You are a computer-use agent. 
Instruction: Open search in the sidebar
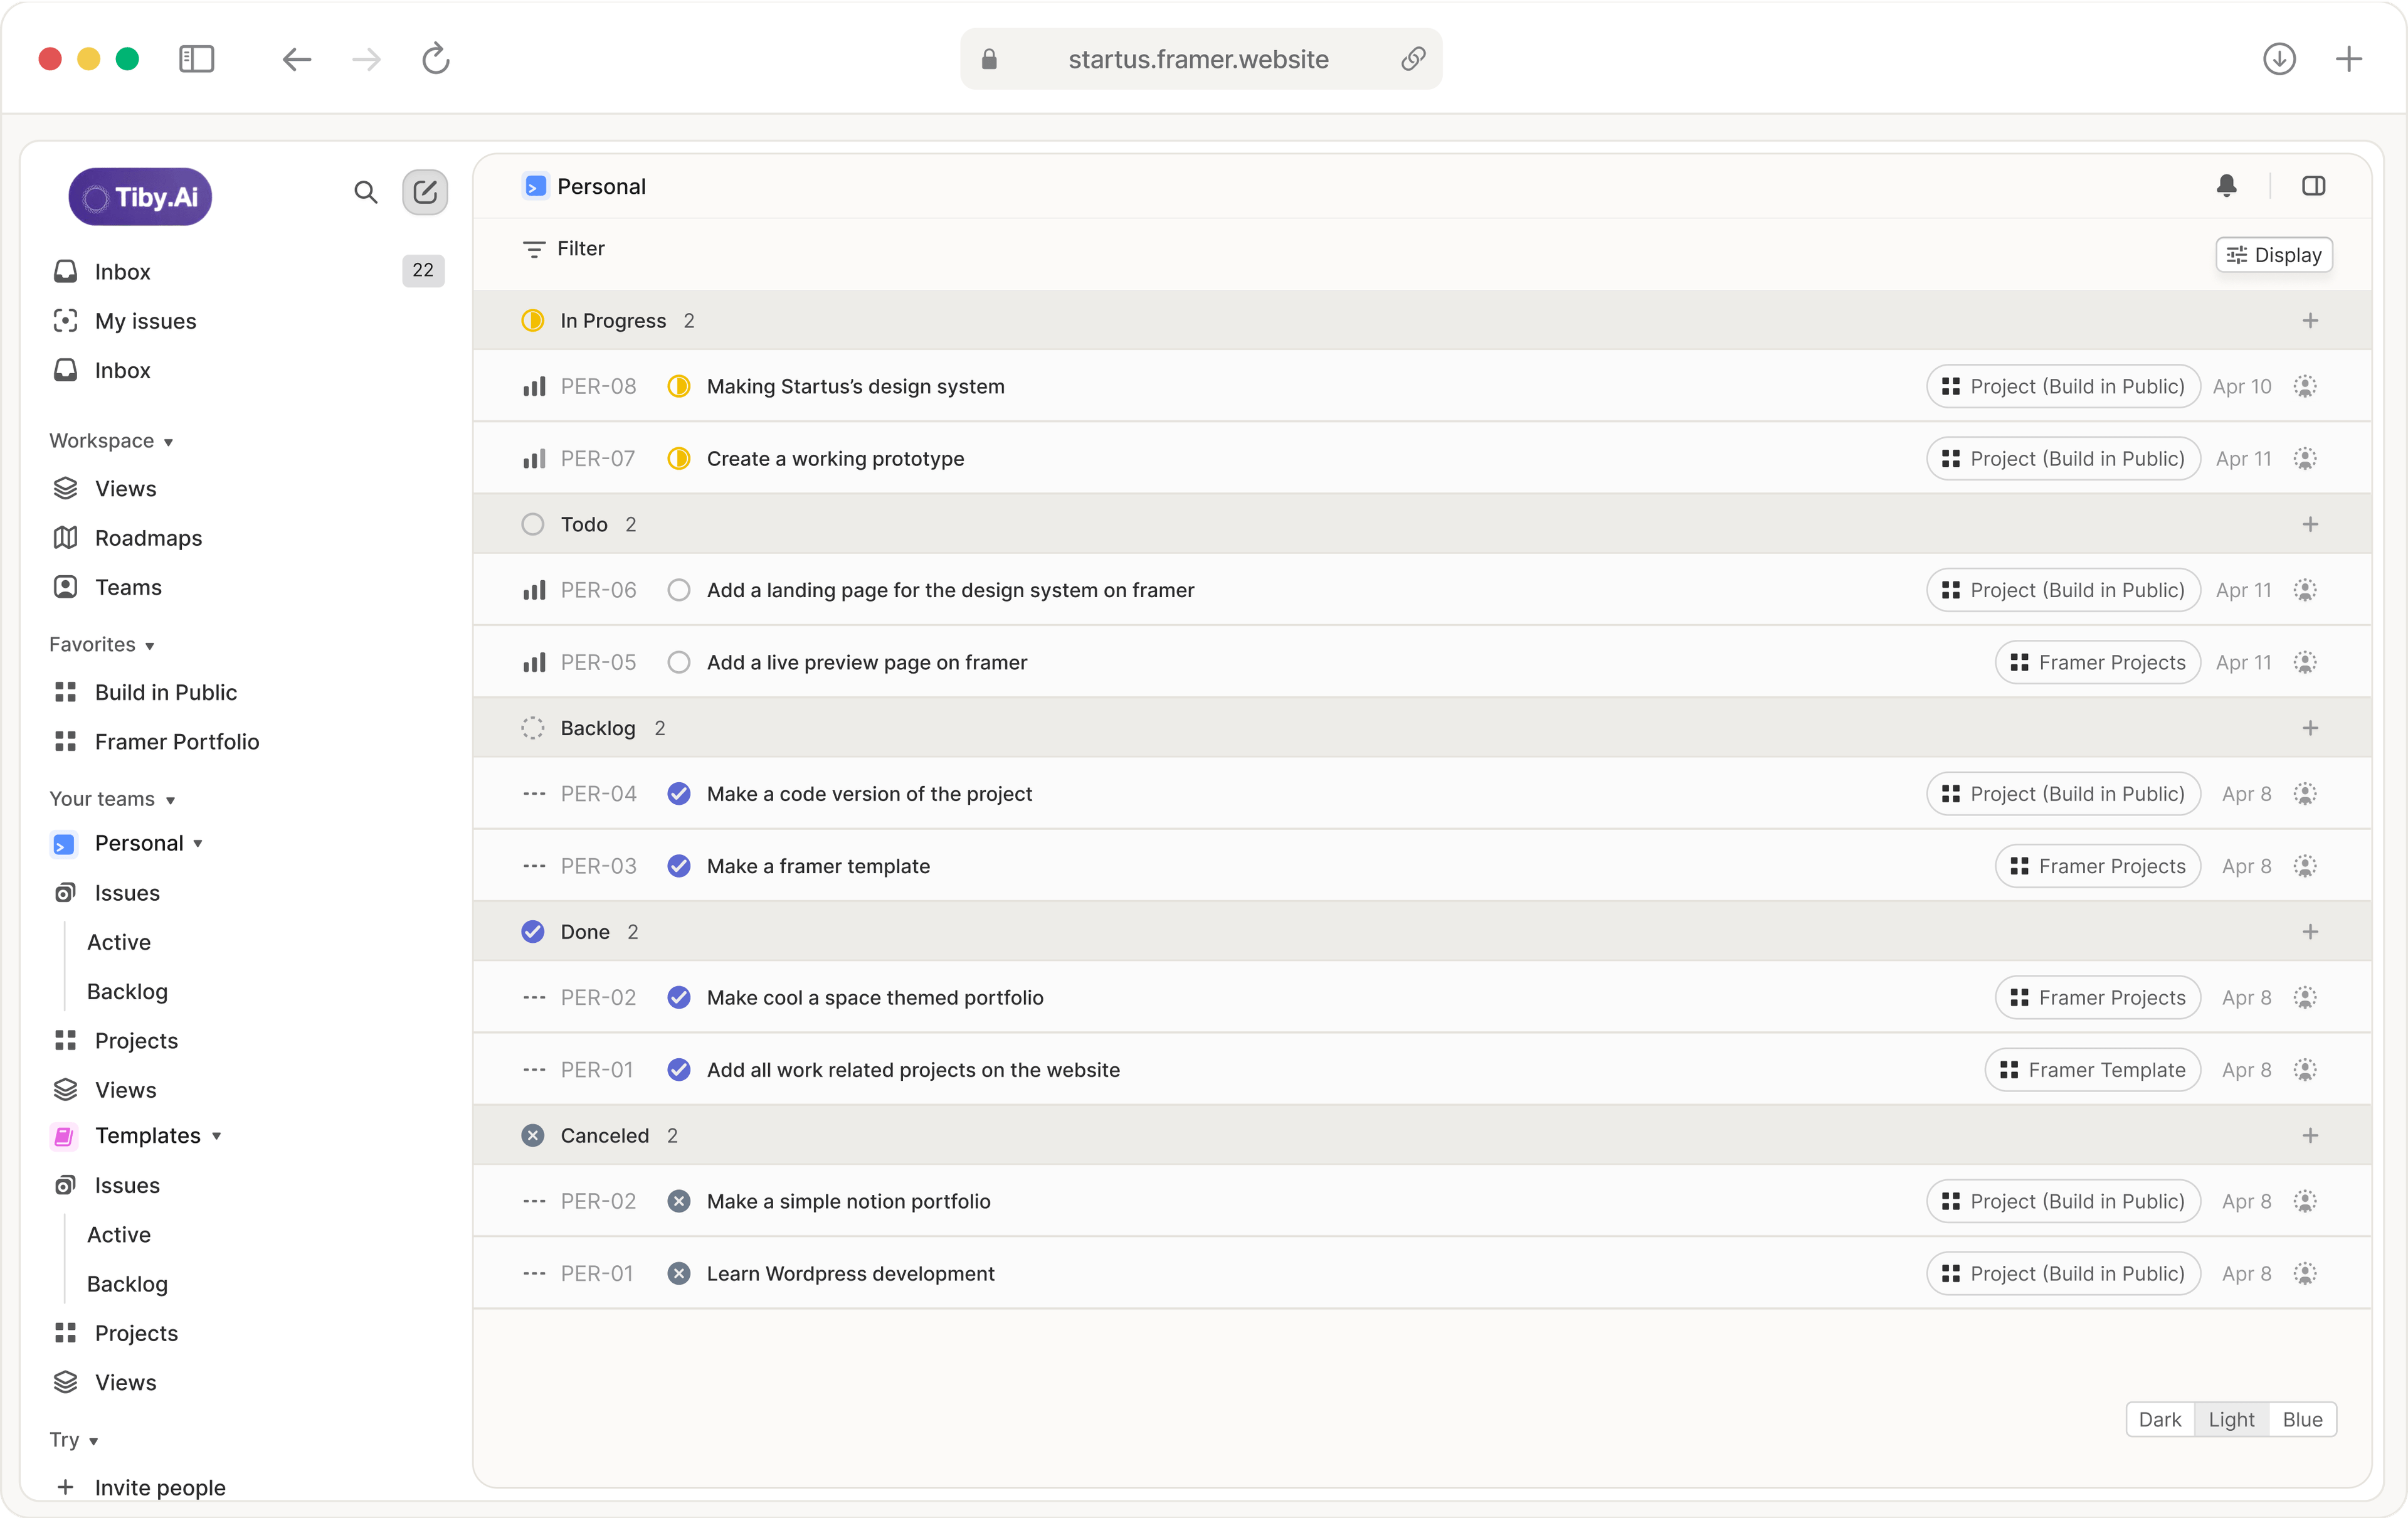point(366,192)
